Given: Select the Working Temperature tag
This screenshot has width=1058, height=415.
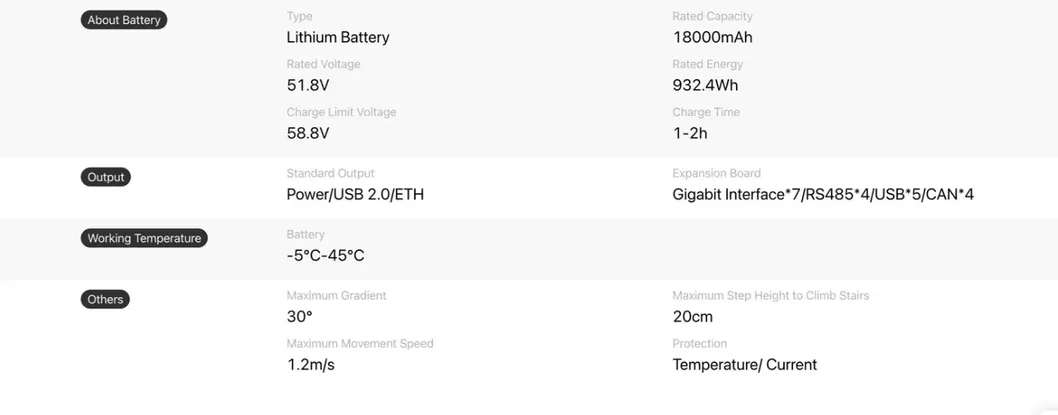Looking at the screenshot, I should [144, 238].
